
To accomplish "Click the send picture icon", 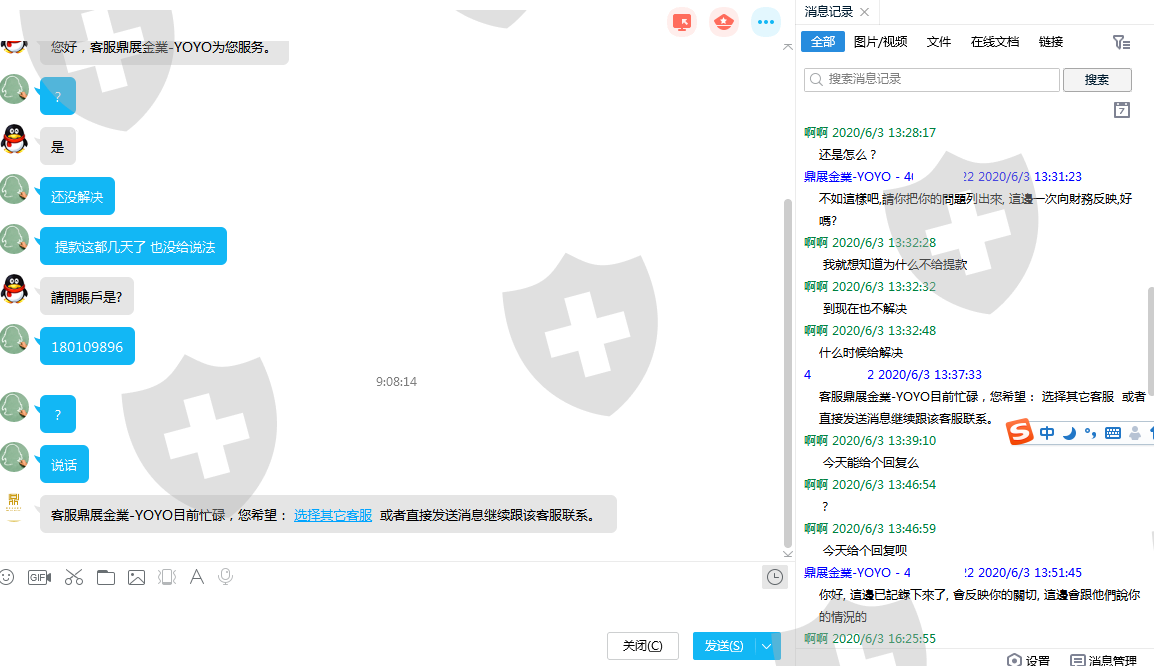I will click(137, 577).
